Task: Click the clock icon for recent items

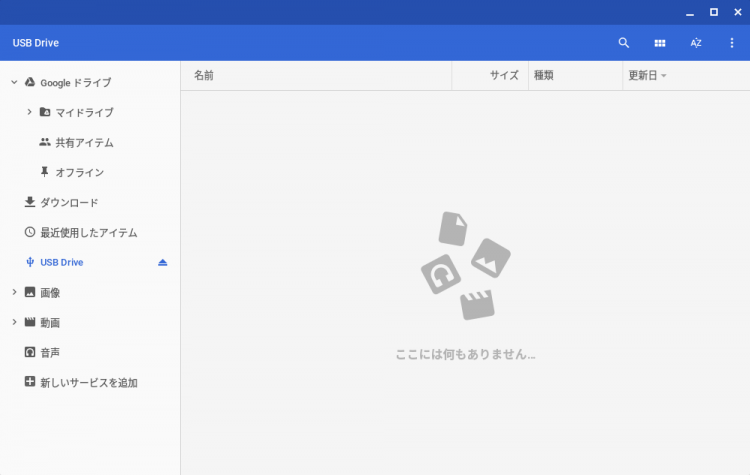Action: pyautogui.click(x=30, y=232)
